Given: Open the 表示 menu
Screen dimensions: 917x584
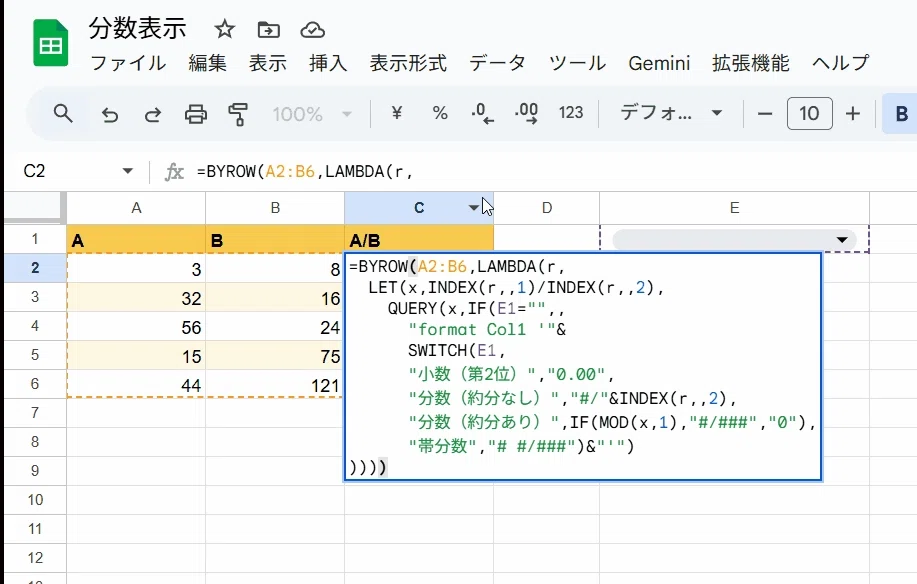Looking at the screenshot, I should click(x=268, y=63).
